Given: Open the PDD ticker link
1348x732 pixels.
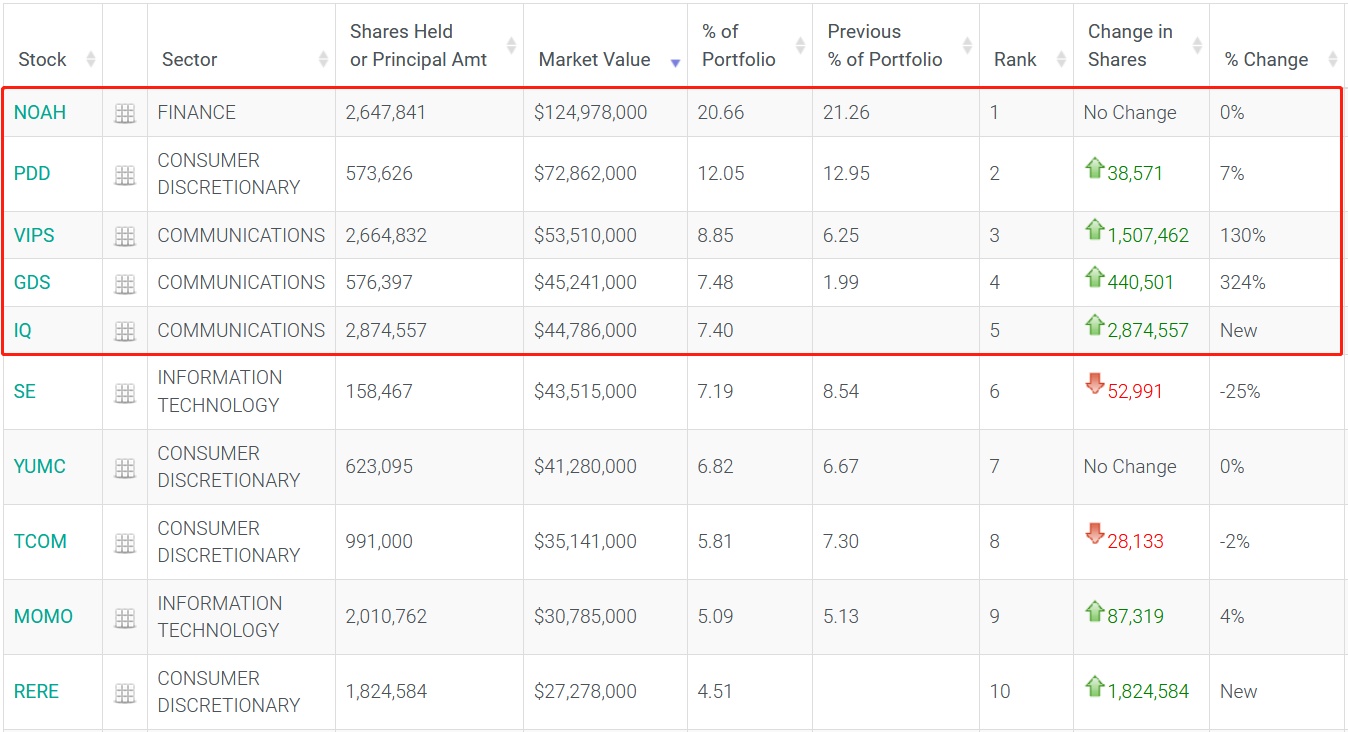Looking at the screenshot, I should [x=32, y=174].
